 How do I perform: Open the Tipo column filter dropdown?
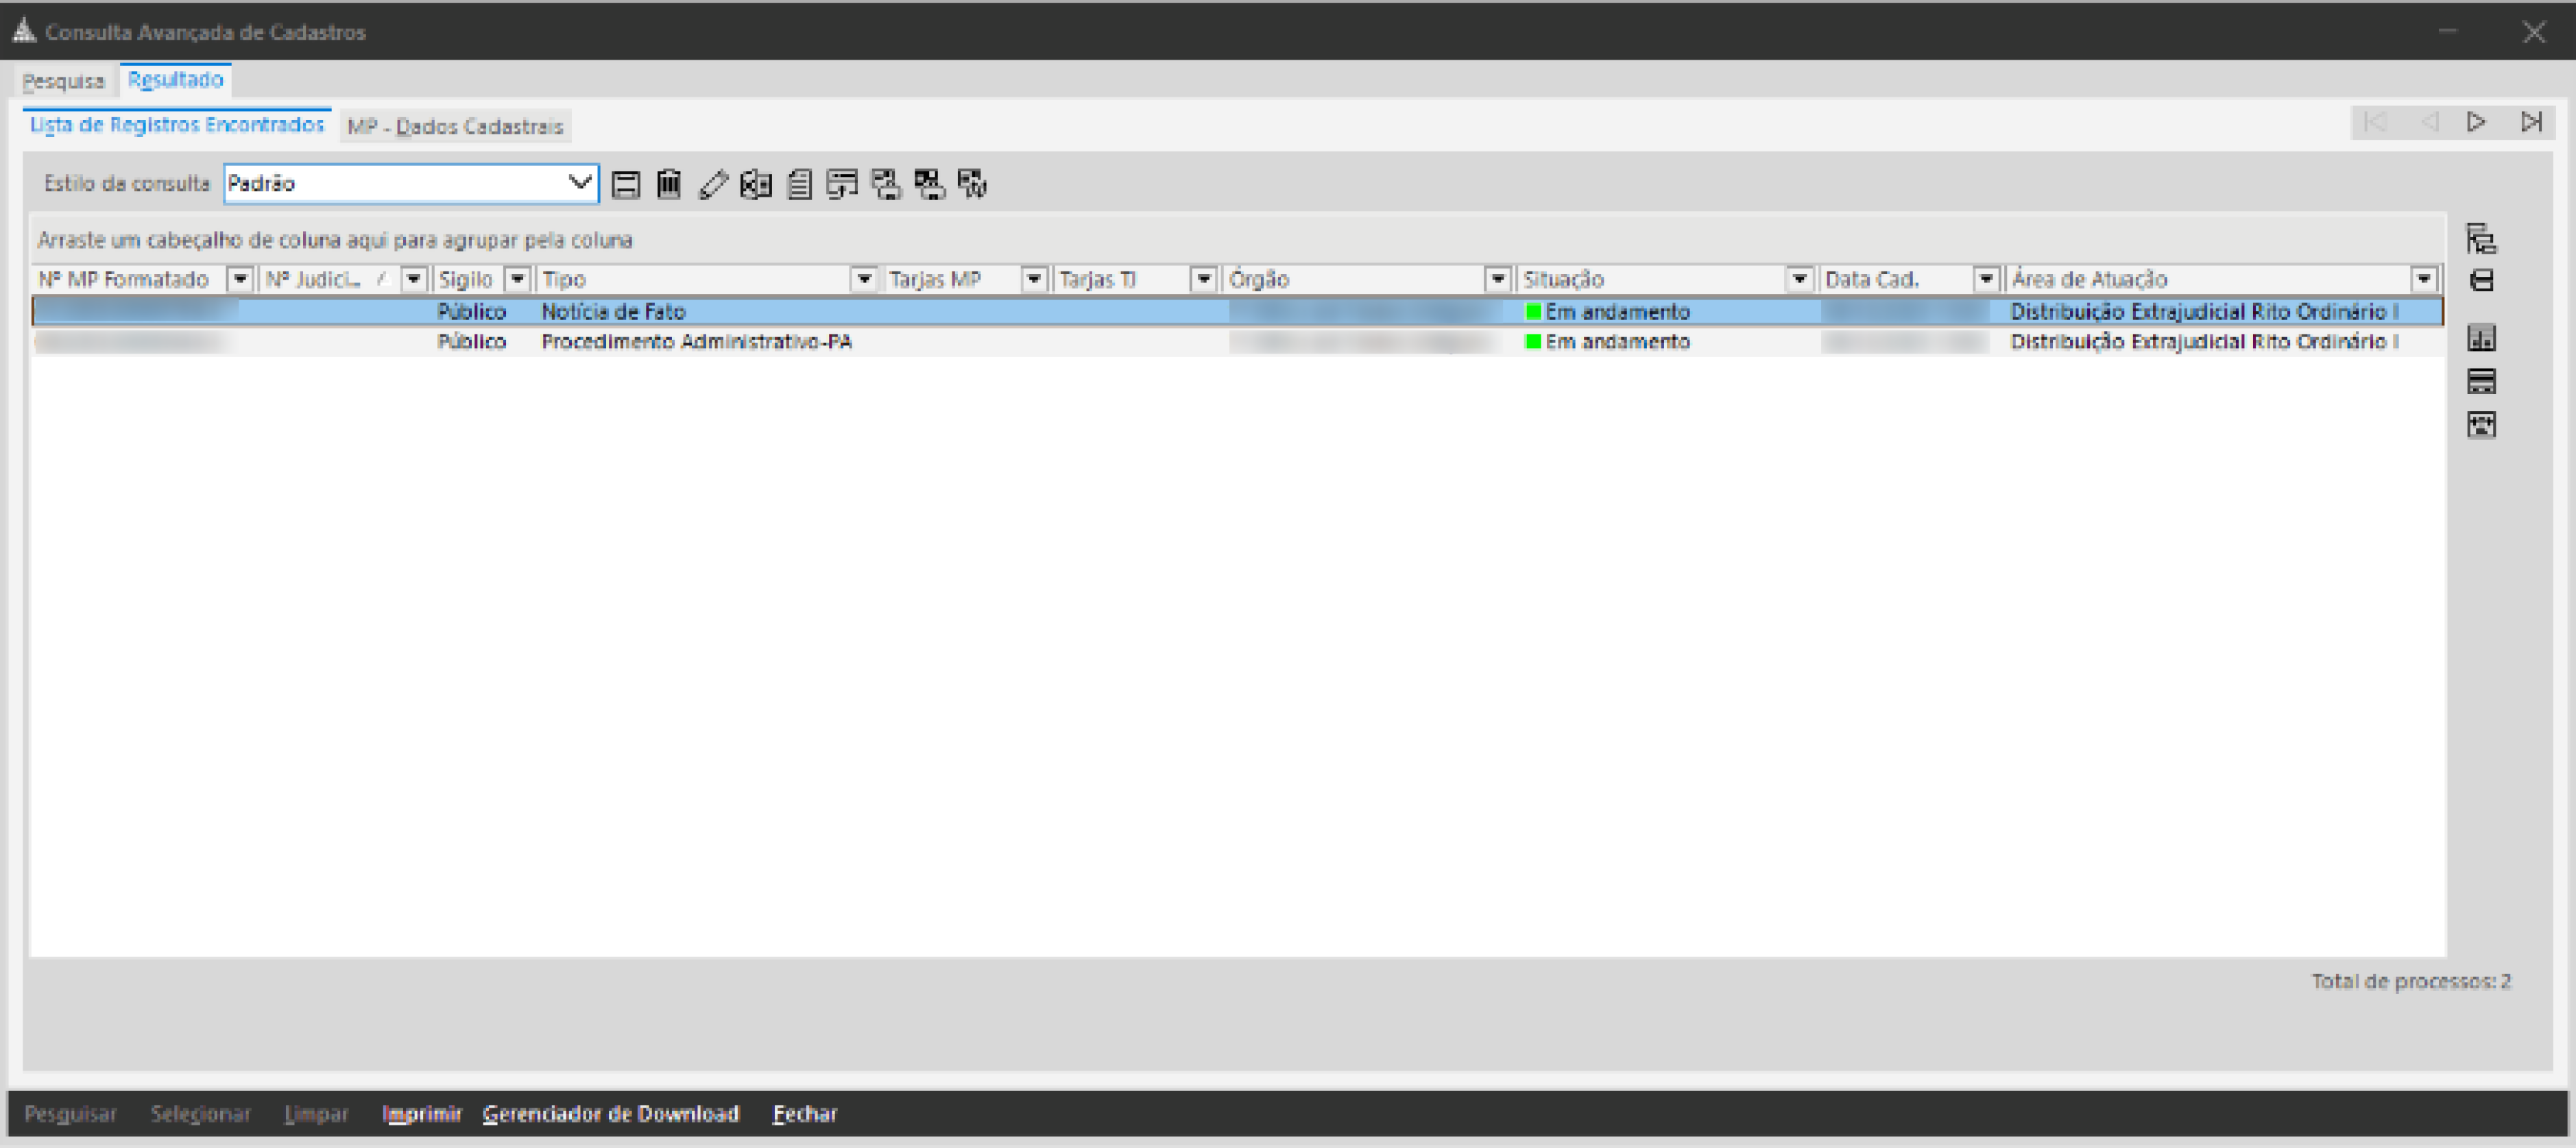click(864, 279)
